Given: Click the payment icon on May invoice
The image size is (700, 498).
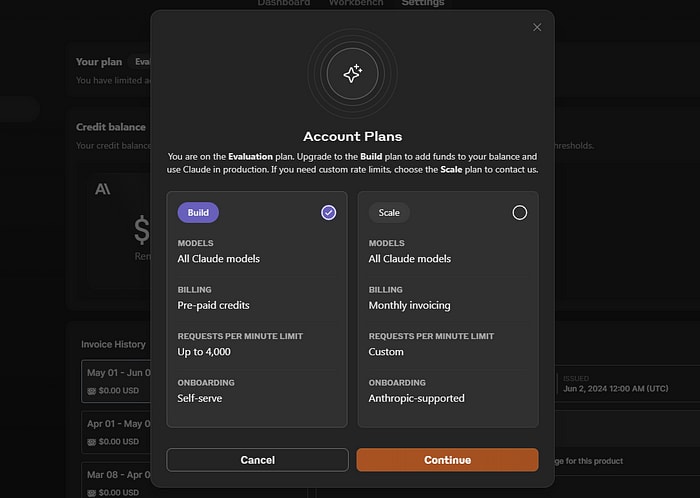Looking at the screenshot, I should pos(92,391).
